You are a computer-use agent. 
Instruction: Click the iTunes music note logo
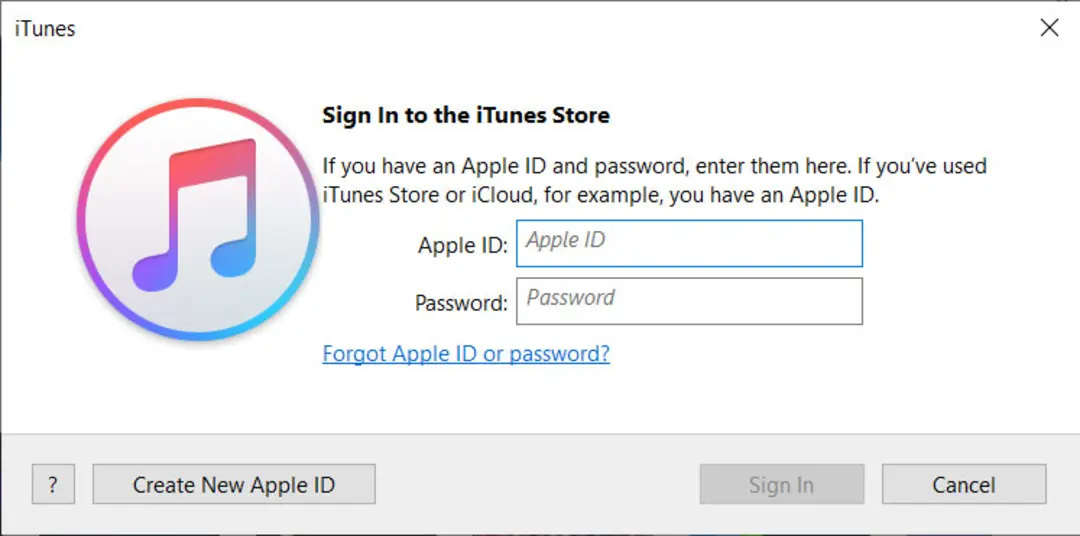(x=199, y=219)
